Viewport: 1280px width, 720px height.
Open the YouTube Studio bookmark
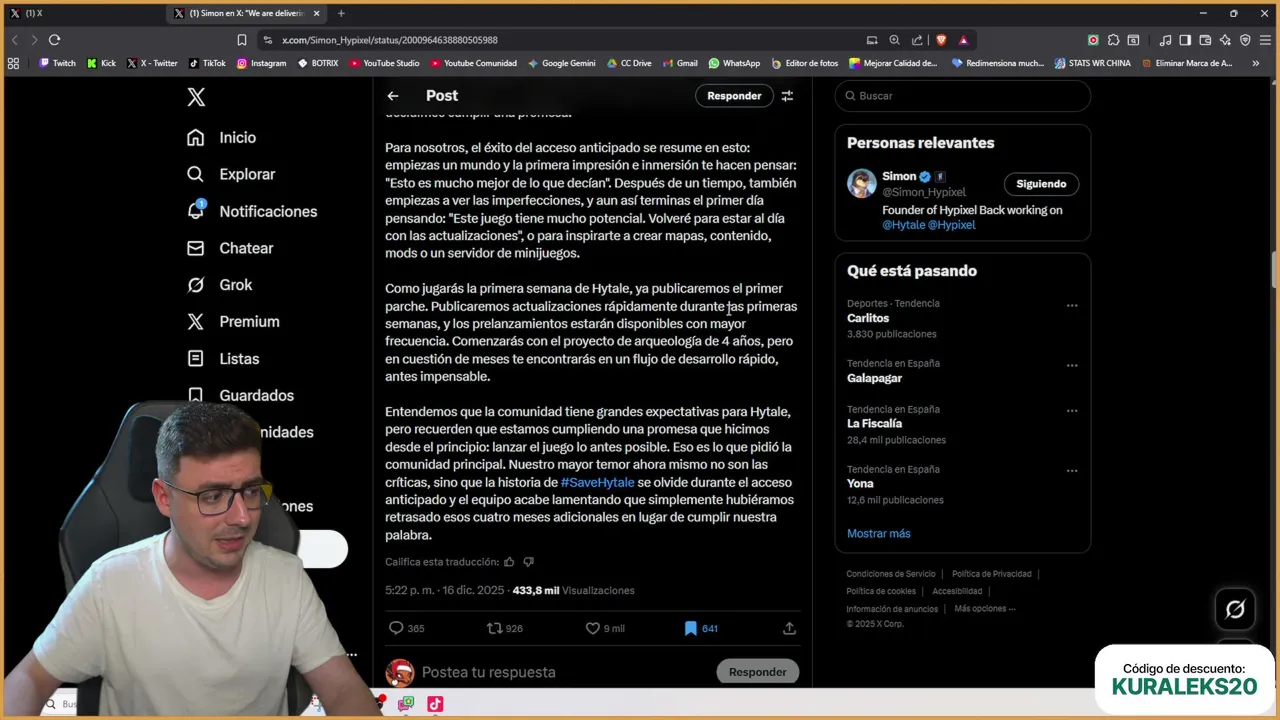(x=384, y=63)
